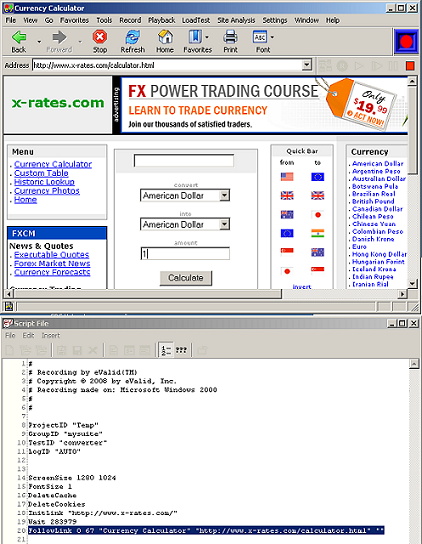The width and height of the screenshot is (422, 544).
Task: Expand the convert currency dropdown
Action: click(225, 195)
